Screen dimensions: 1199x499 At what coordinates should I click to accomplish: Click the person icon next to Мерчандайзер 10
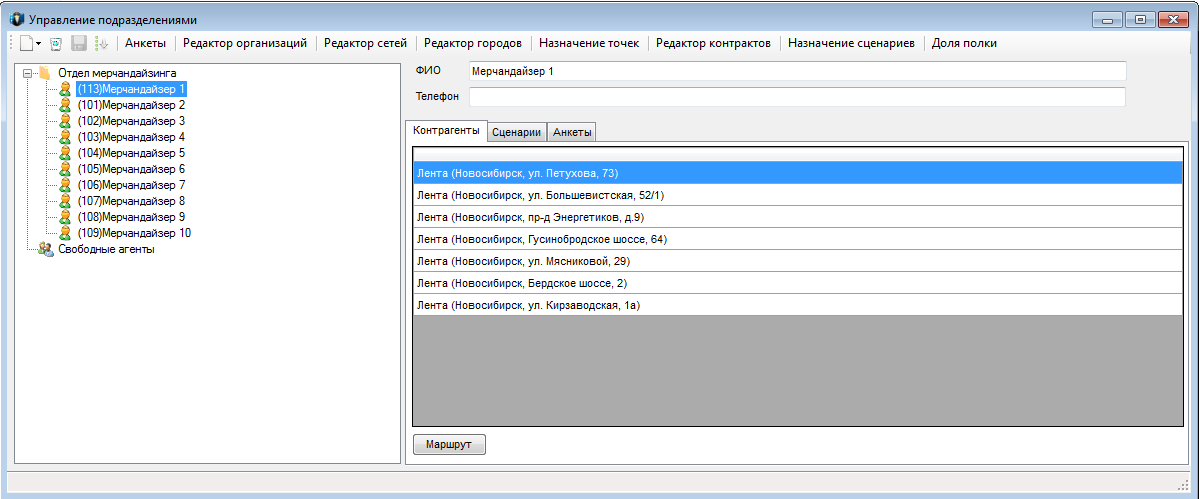[66, 233]
